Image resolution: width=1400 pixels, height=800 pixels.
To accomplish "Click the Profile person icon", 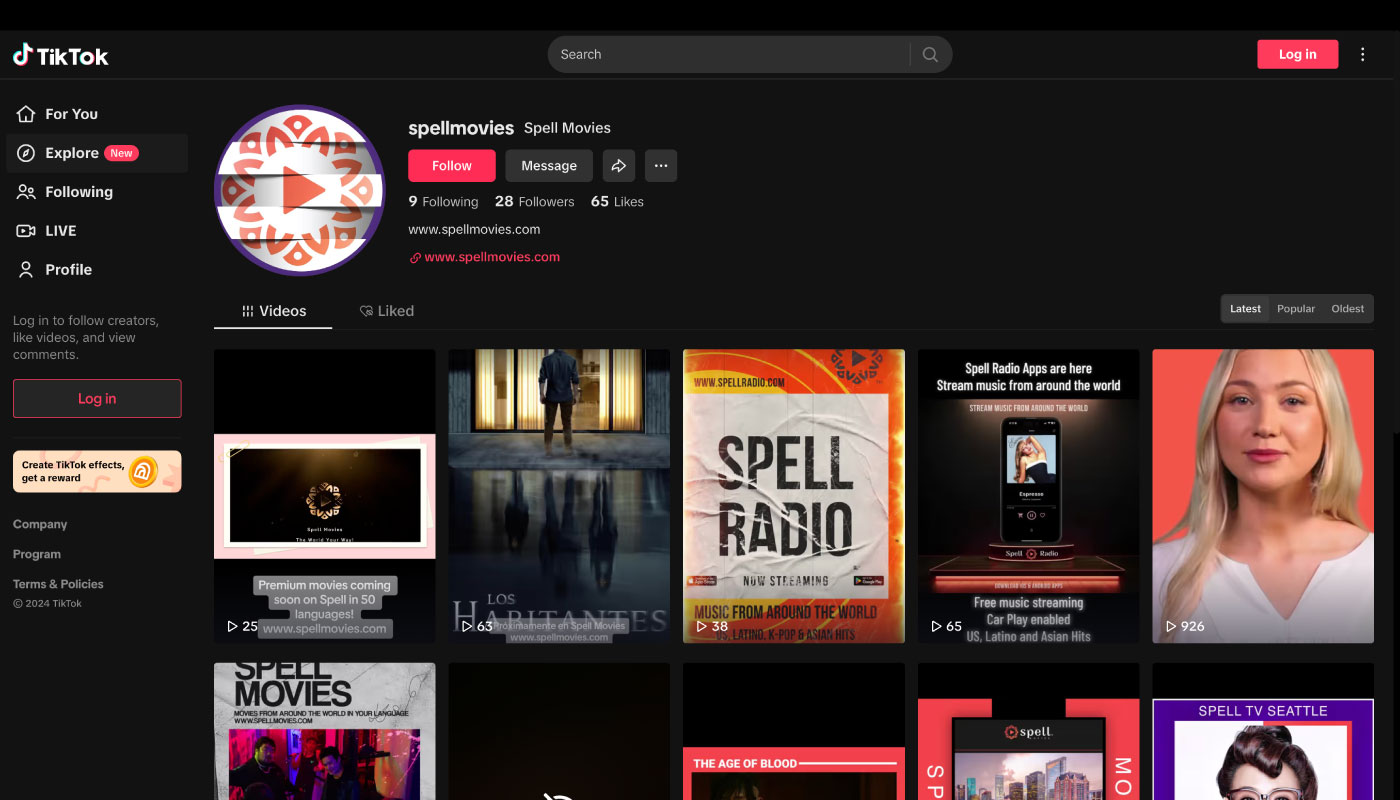I will coord(26,270).
